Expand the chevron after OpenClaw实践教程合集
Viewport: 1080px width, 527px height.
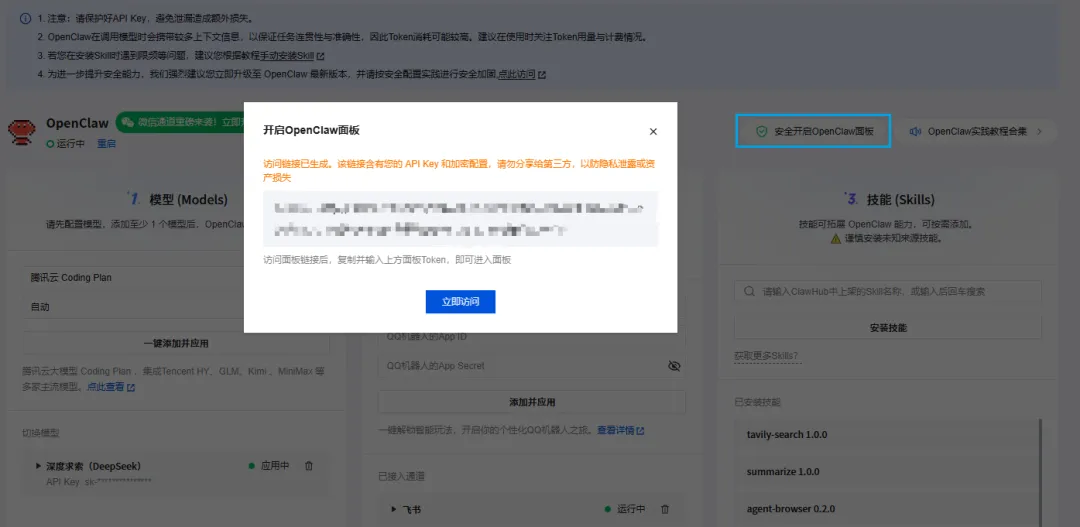(x=1039, y=132)
